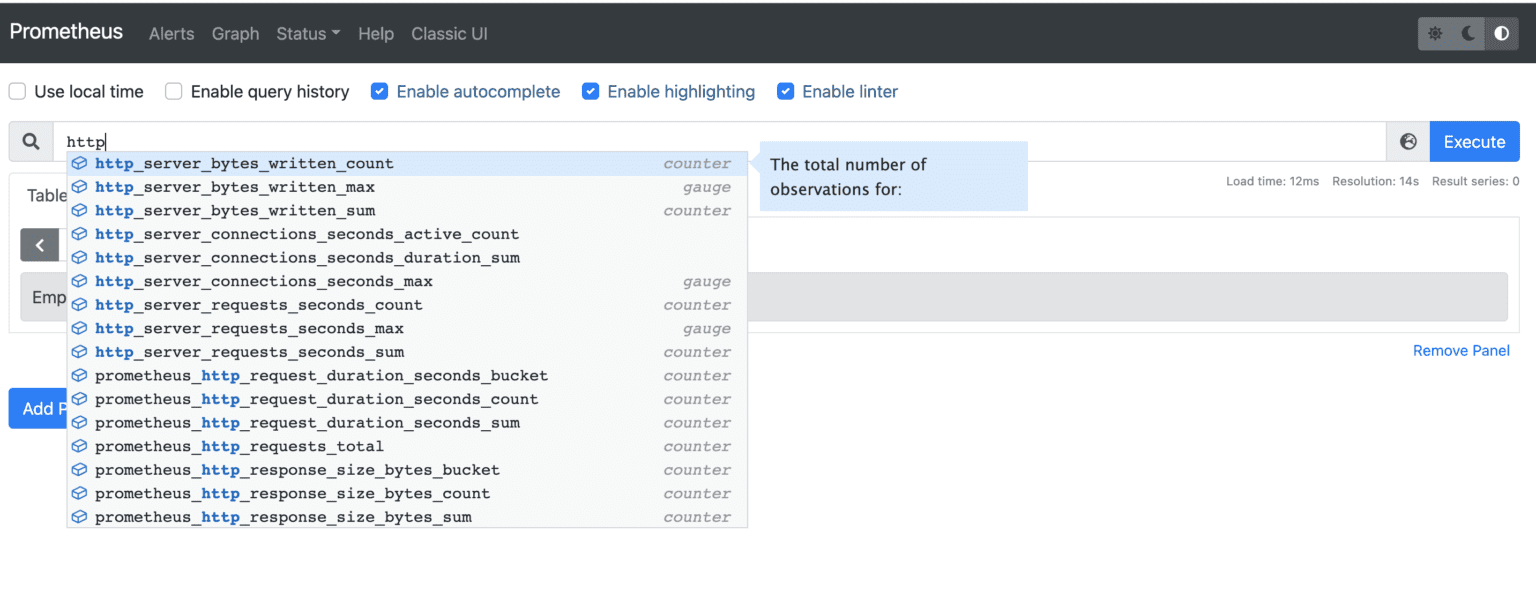1536x599 pixels.
Task: Click the cube icon beside http_server_bytes_written_count
Action: pyautogui.click(x=80, y=163)
